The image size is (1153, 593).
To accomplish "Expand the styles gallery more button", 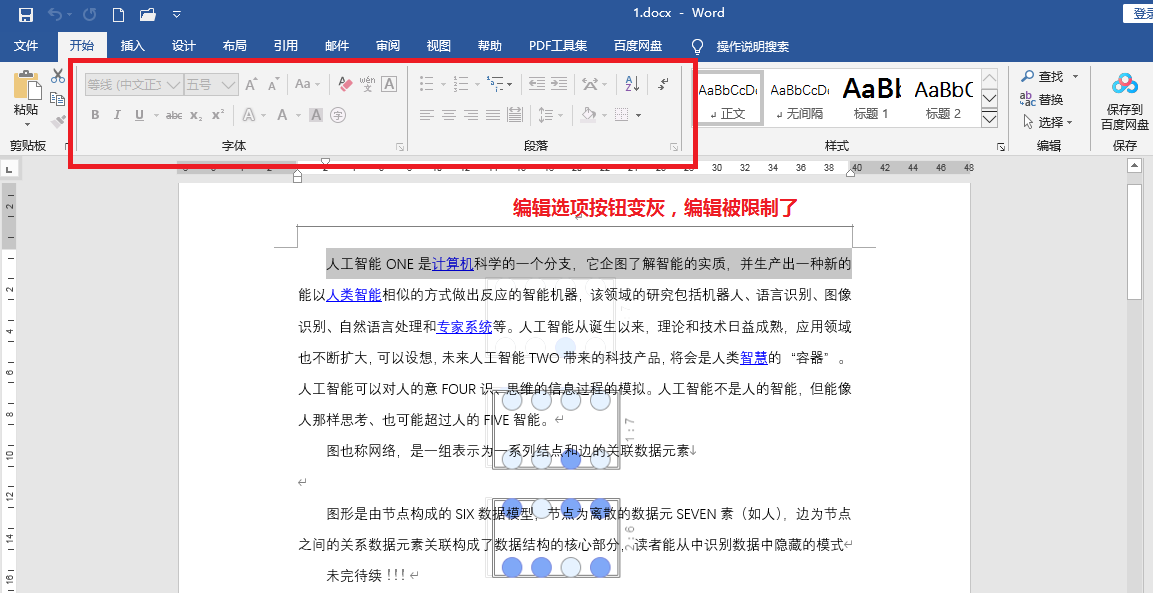I will pos(990,118).
